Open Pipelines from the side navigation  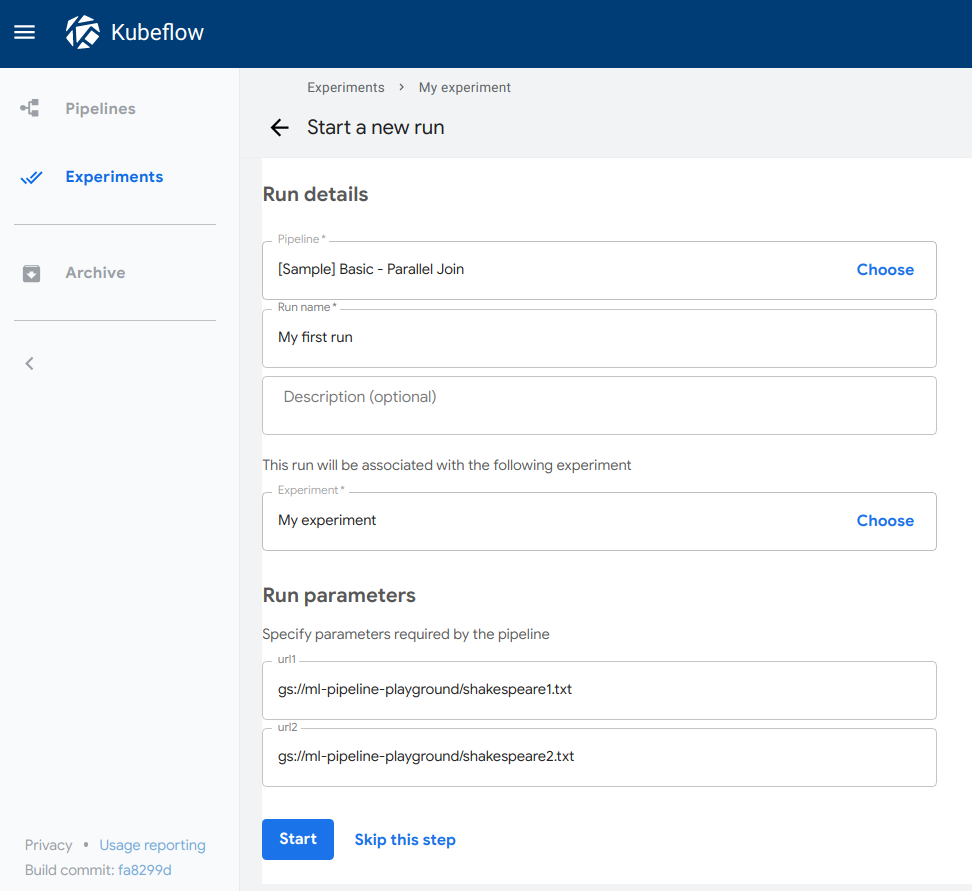click(x=100, y=108)
